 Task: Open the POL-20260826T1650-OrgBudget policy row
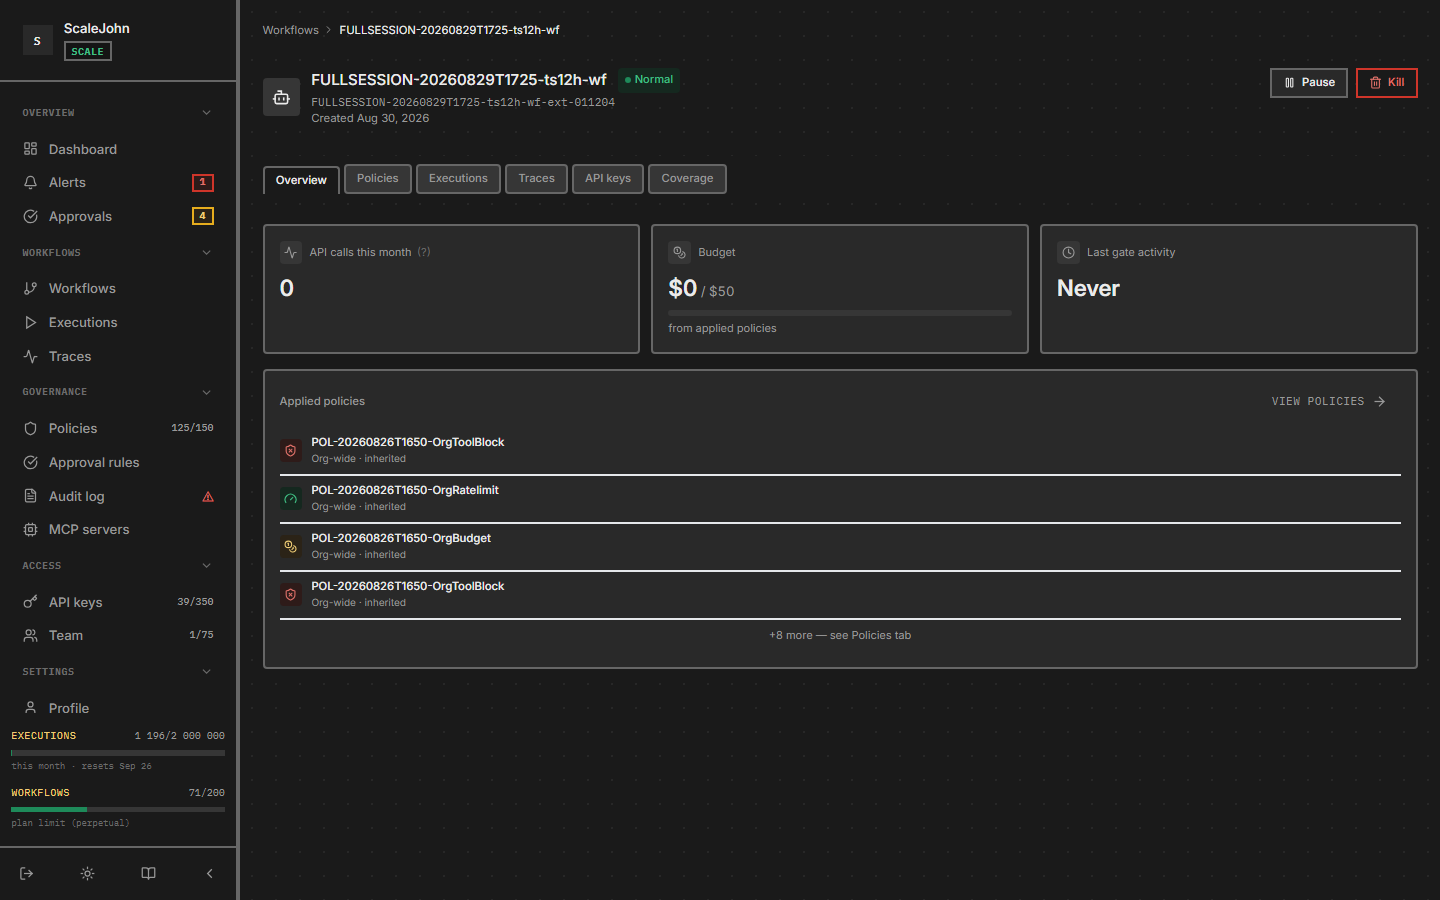[x=840, y=546]
